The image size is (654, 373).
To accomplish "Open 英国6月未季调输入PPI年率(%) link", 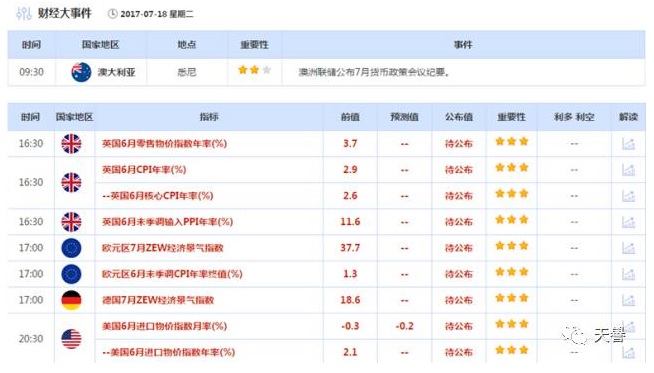I will coord(167,222).
